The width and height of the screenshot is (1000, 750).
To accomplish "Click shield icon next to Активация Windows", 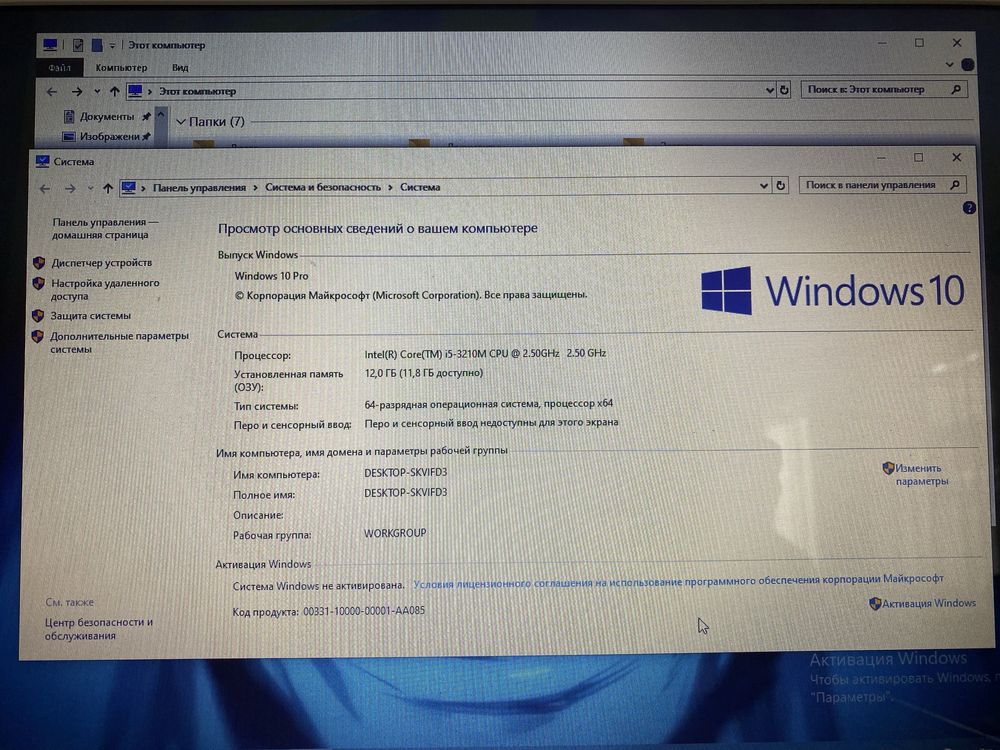I will (x=875, y=603).
